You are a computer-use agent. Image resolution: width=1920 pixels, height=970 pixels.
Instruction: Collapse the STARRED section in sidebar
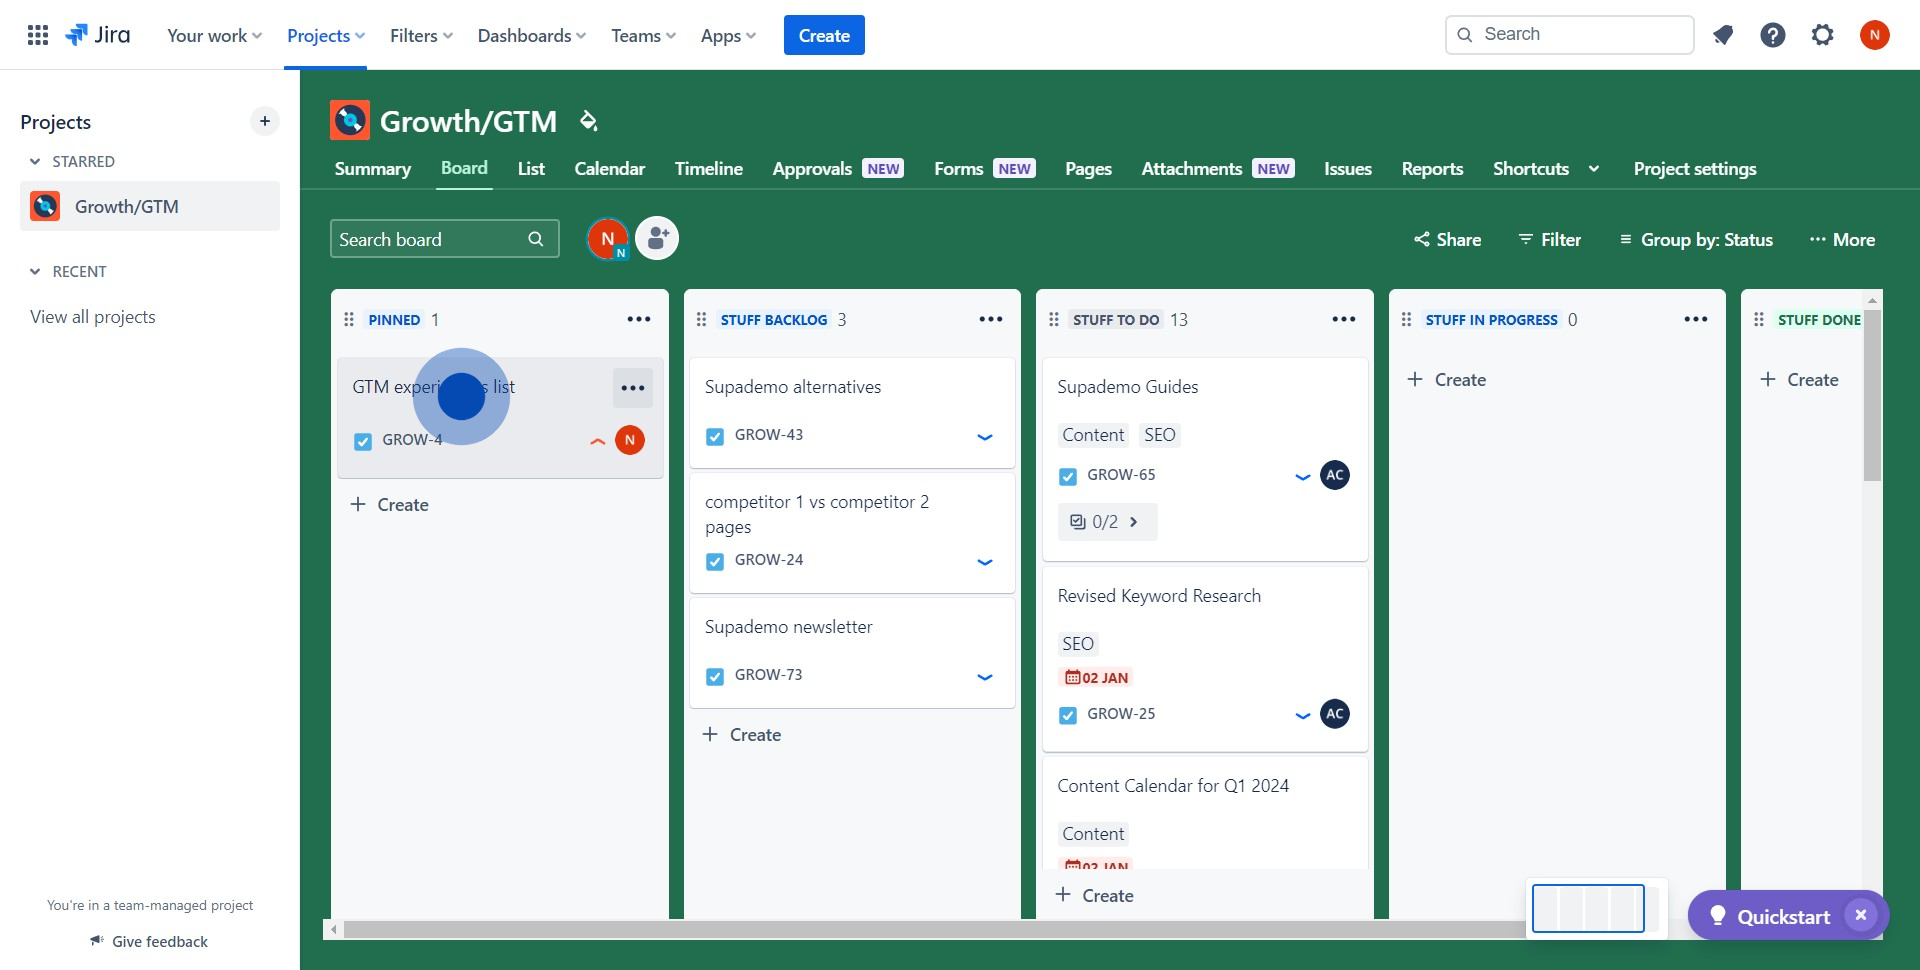tap(35, 161)
